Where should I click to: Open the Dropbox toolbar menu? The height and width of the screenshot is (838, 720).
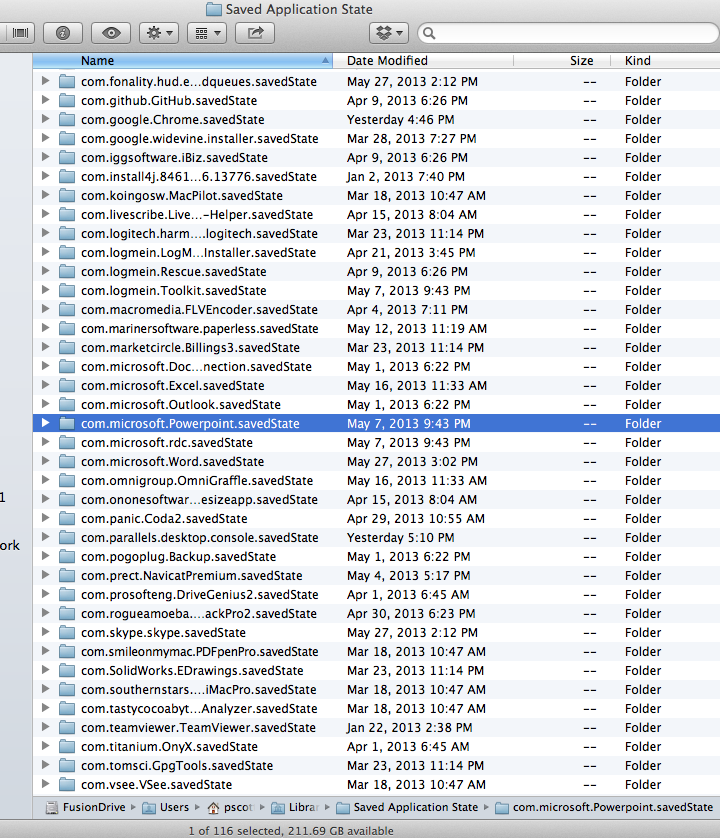[x=389, y=33]
